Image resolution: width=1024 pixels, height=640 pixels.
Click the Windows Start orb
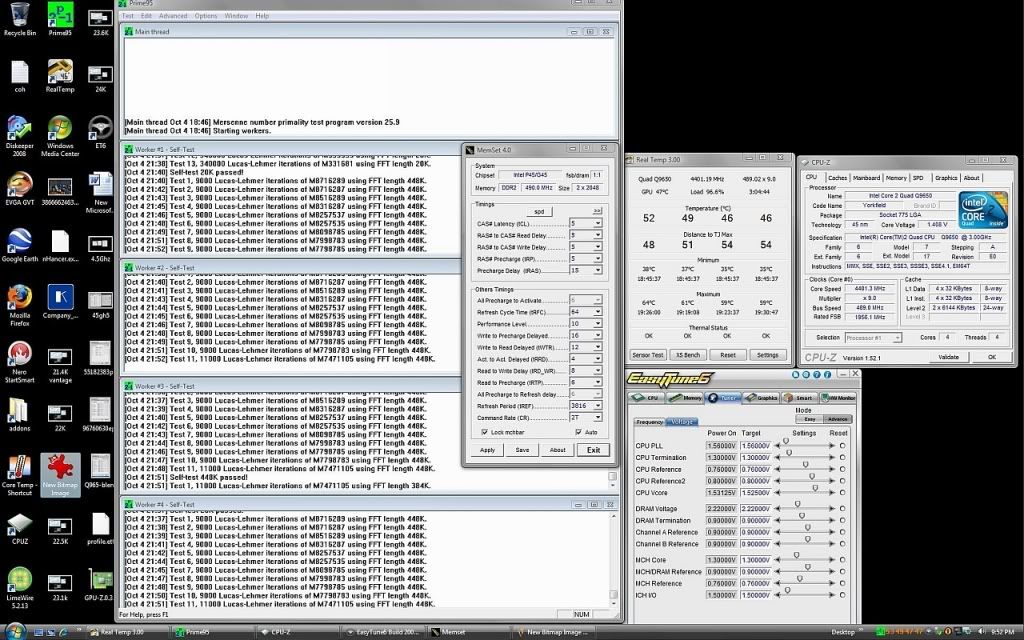coord(15,631)
